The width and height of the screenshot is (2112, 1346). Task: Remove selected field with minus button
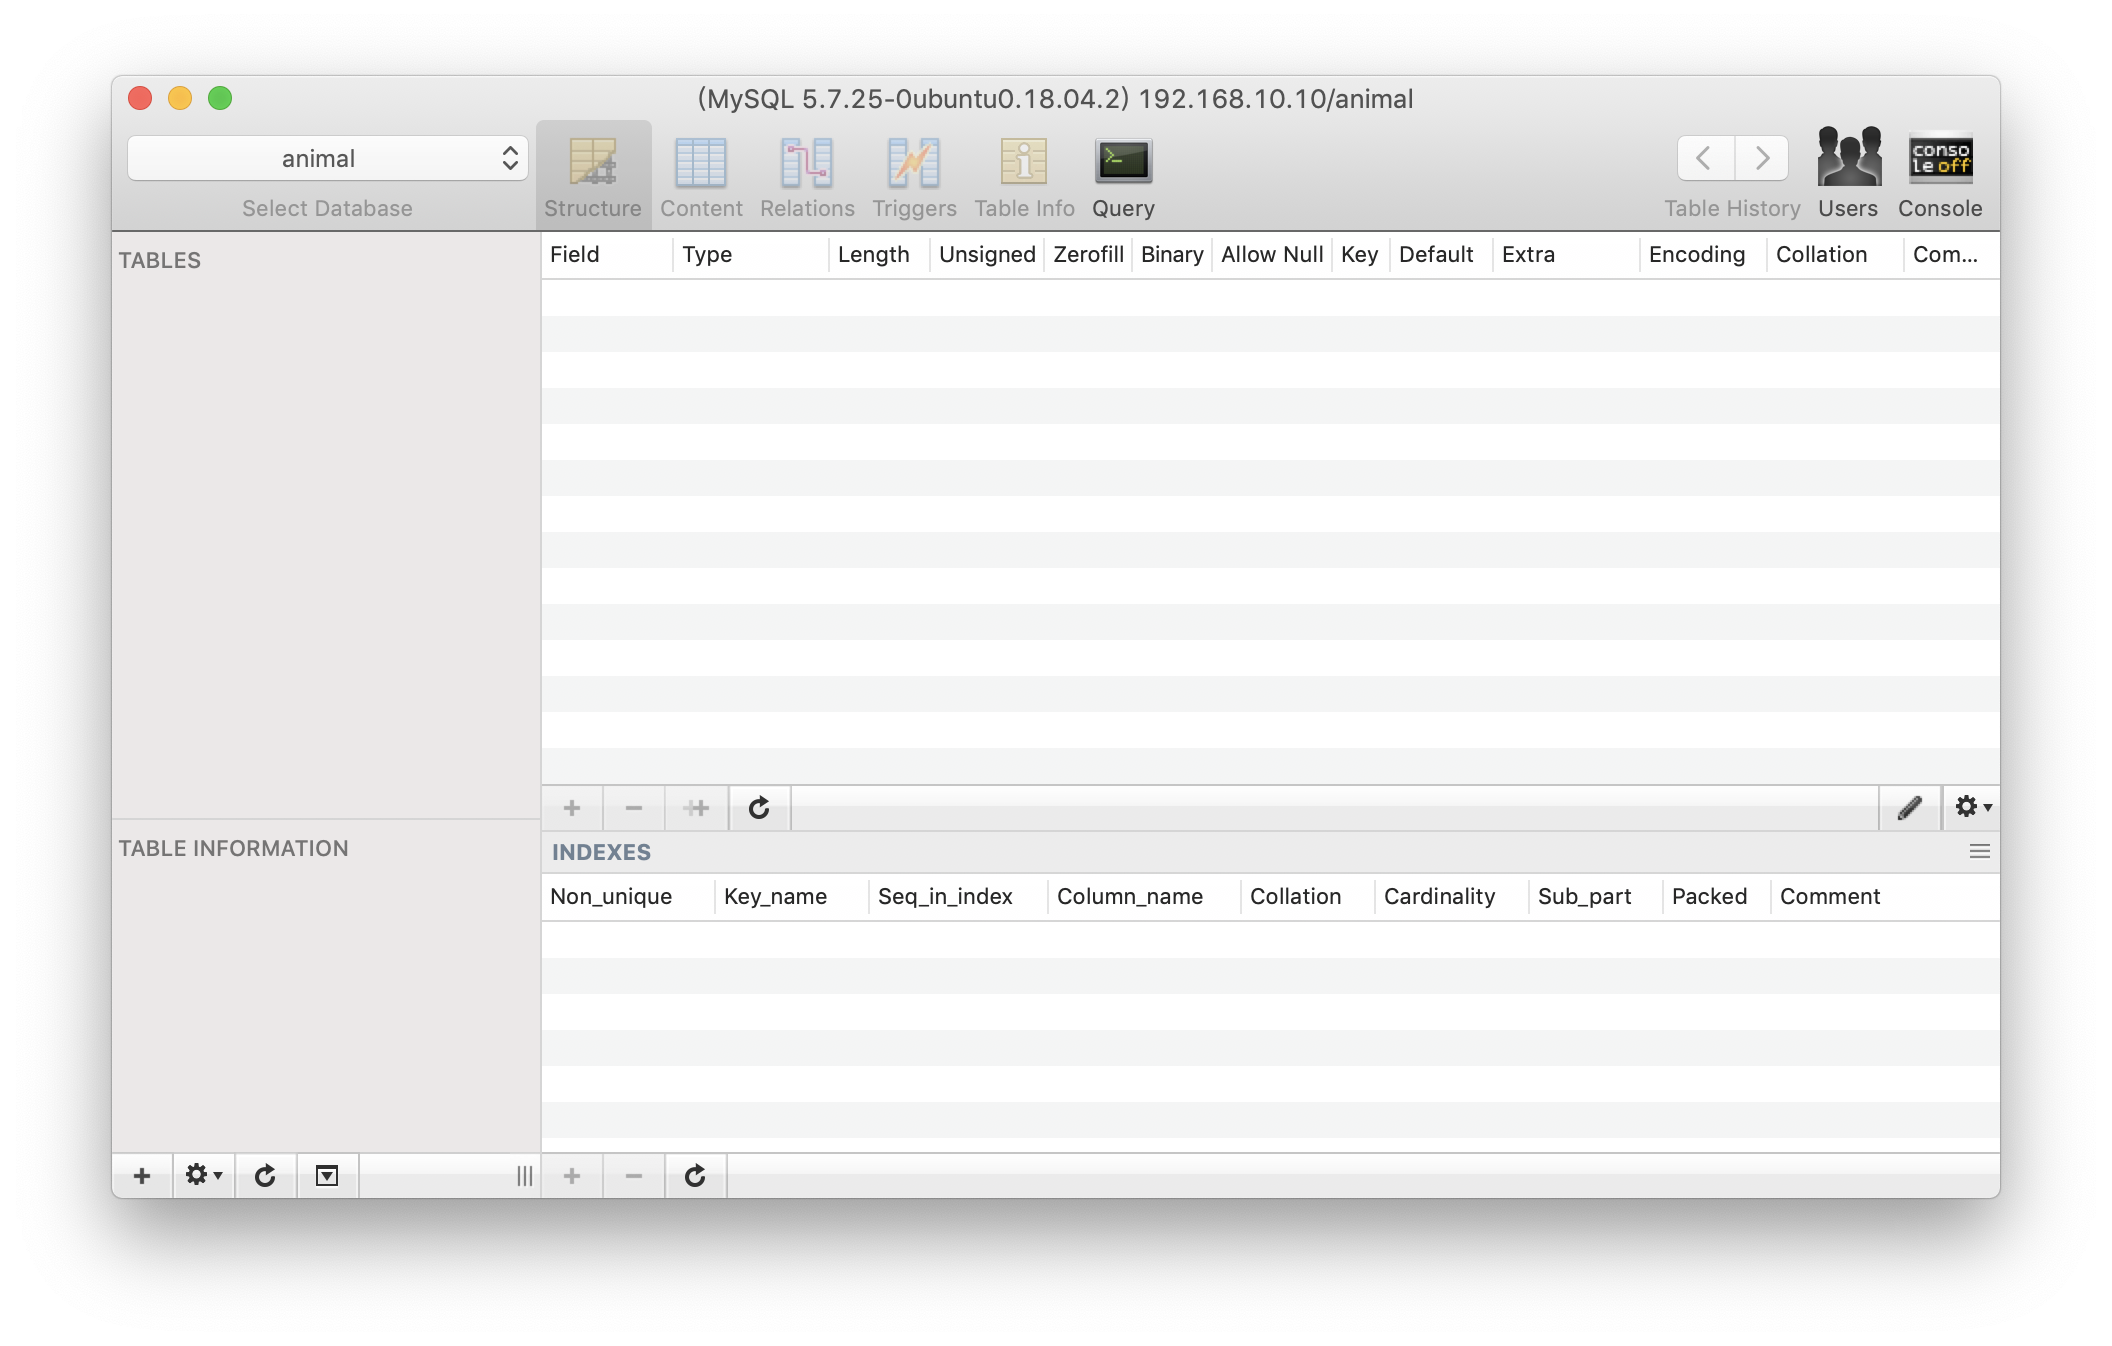coord(633,808)
